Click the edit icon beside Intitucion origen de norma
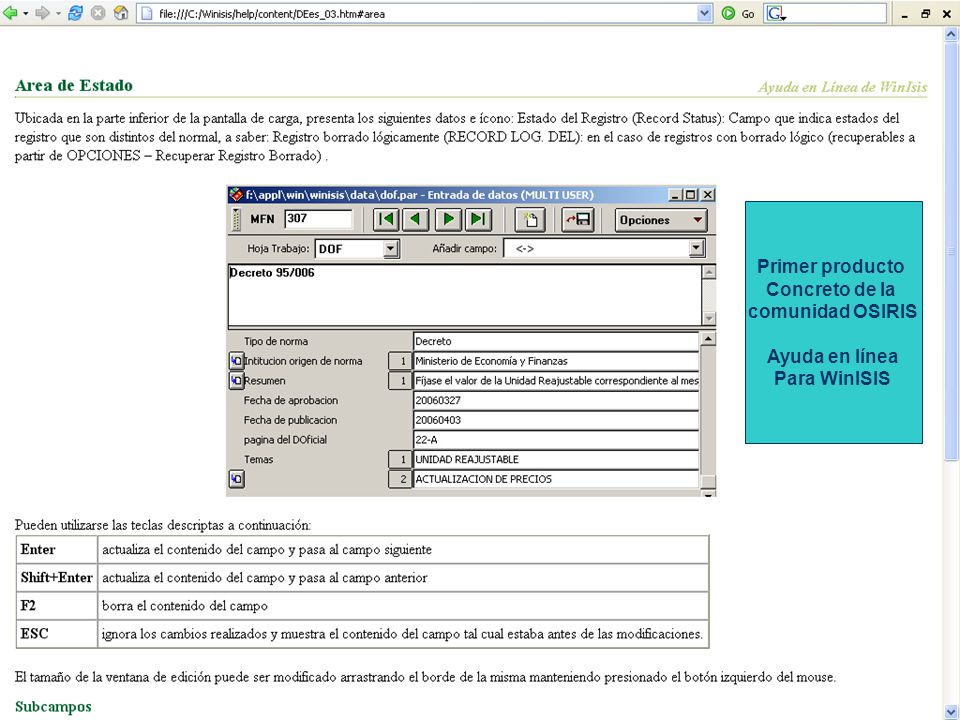Screen dimensions: 960x720 tap(236, 361)
